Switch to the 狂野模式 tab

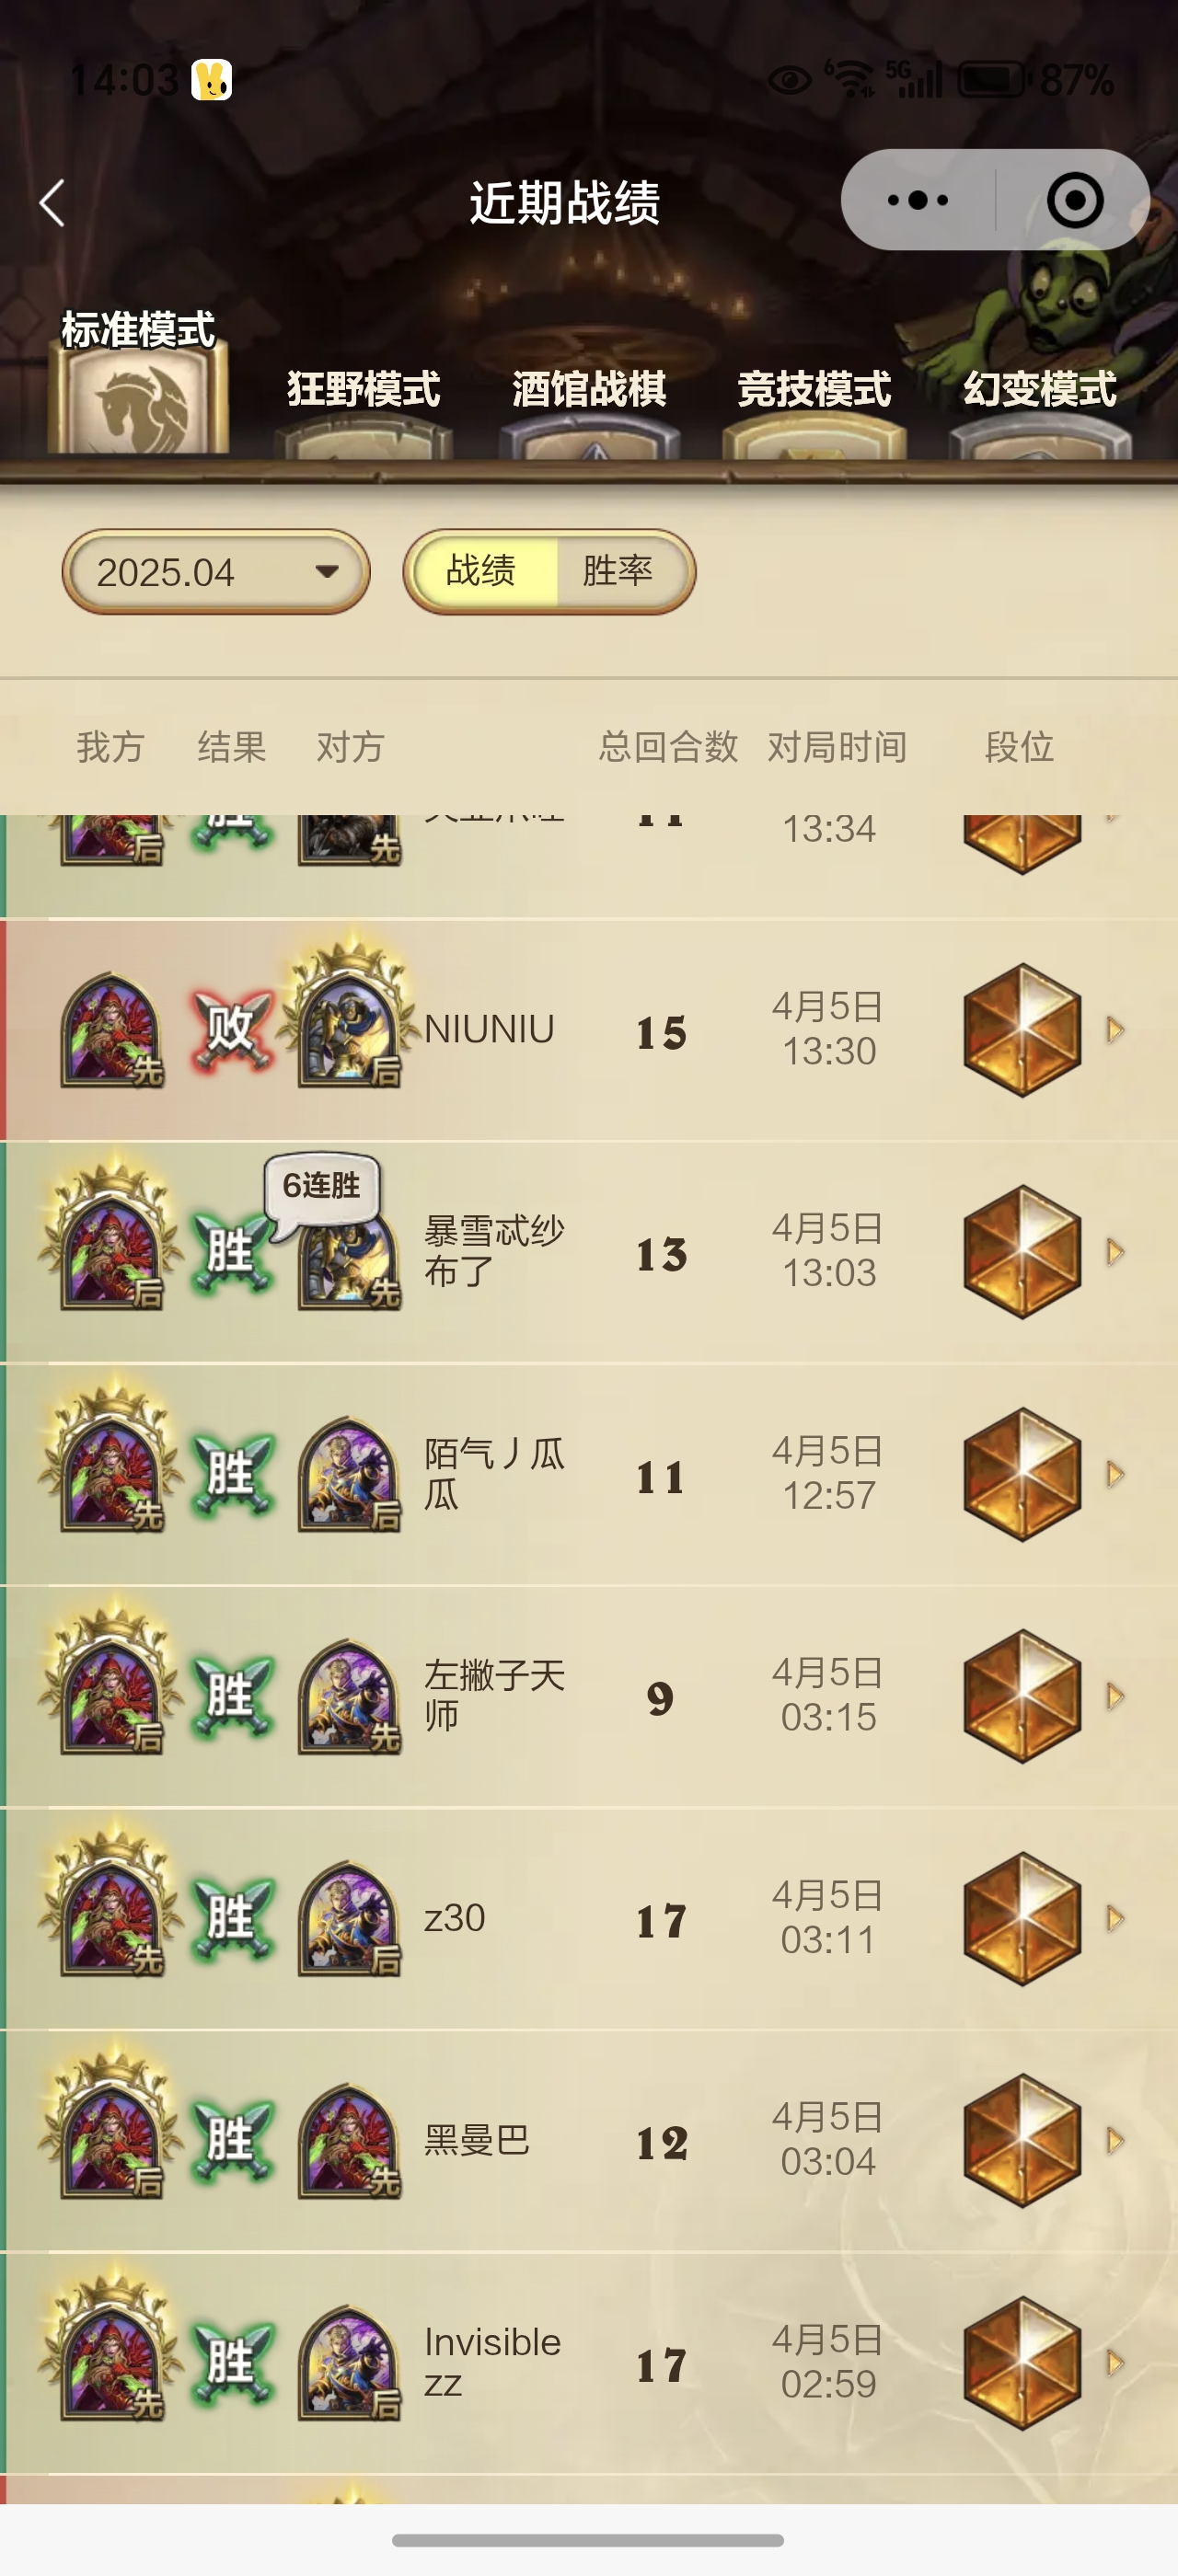363,410
